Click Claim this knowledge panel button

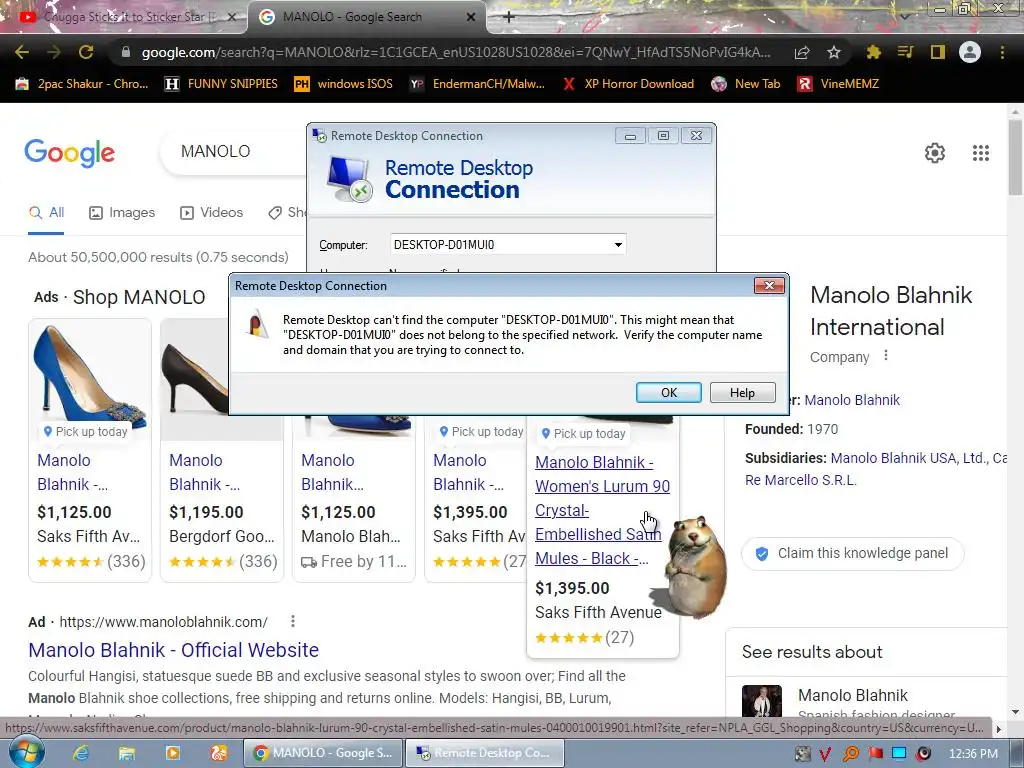click(852, 553)
